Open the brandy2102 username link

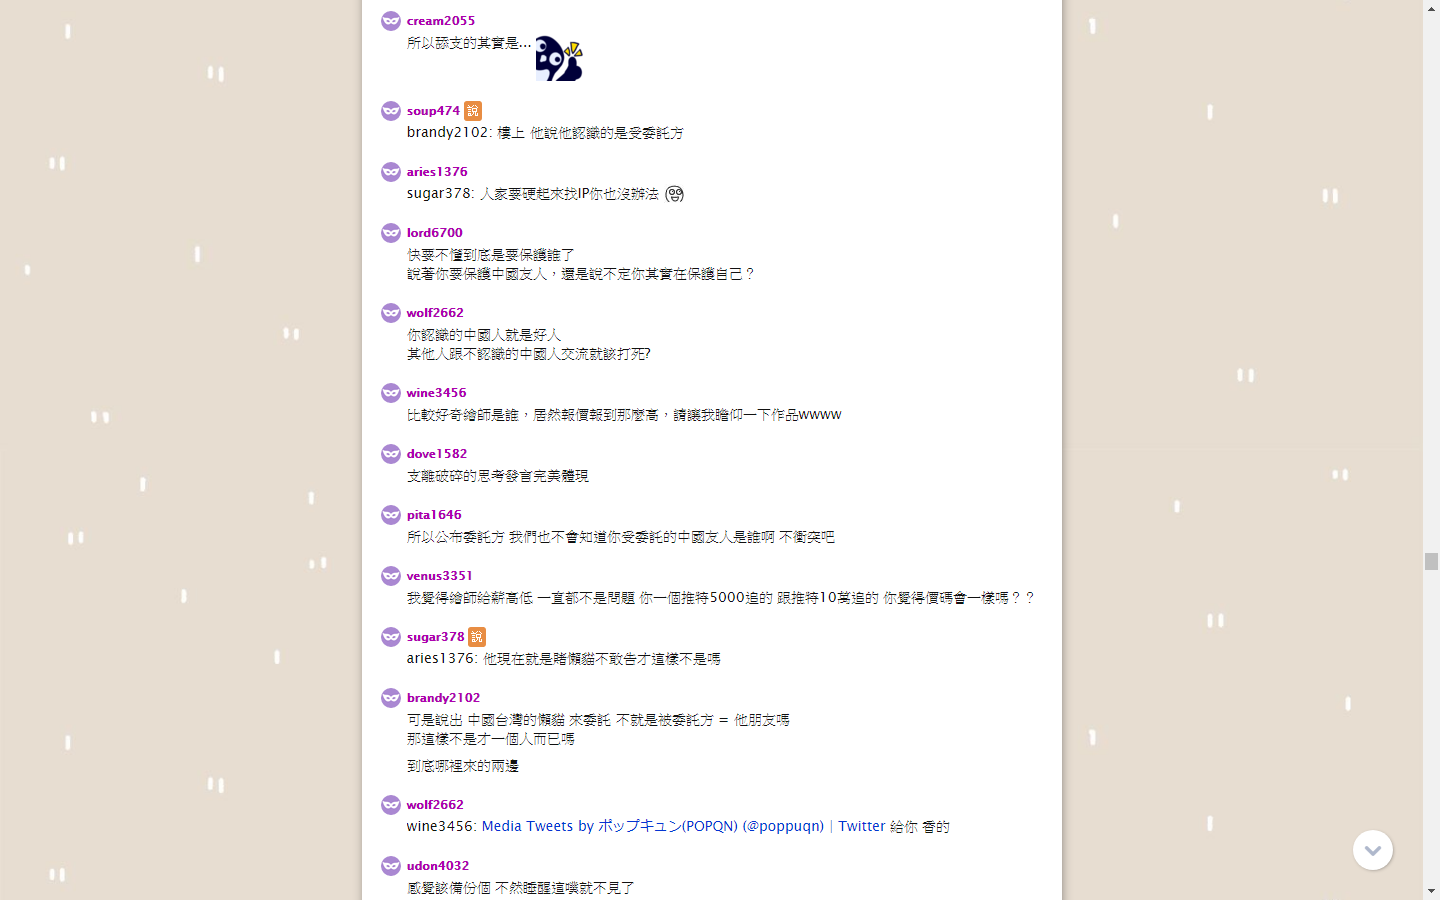443,698
